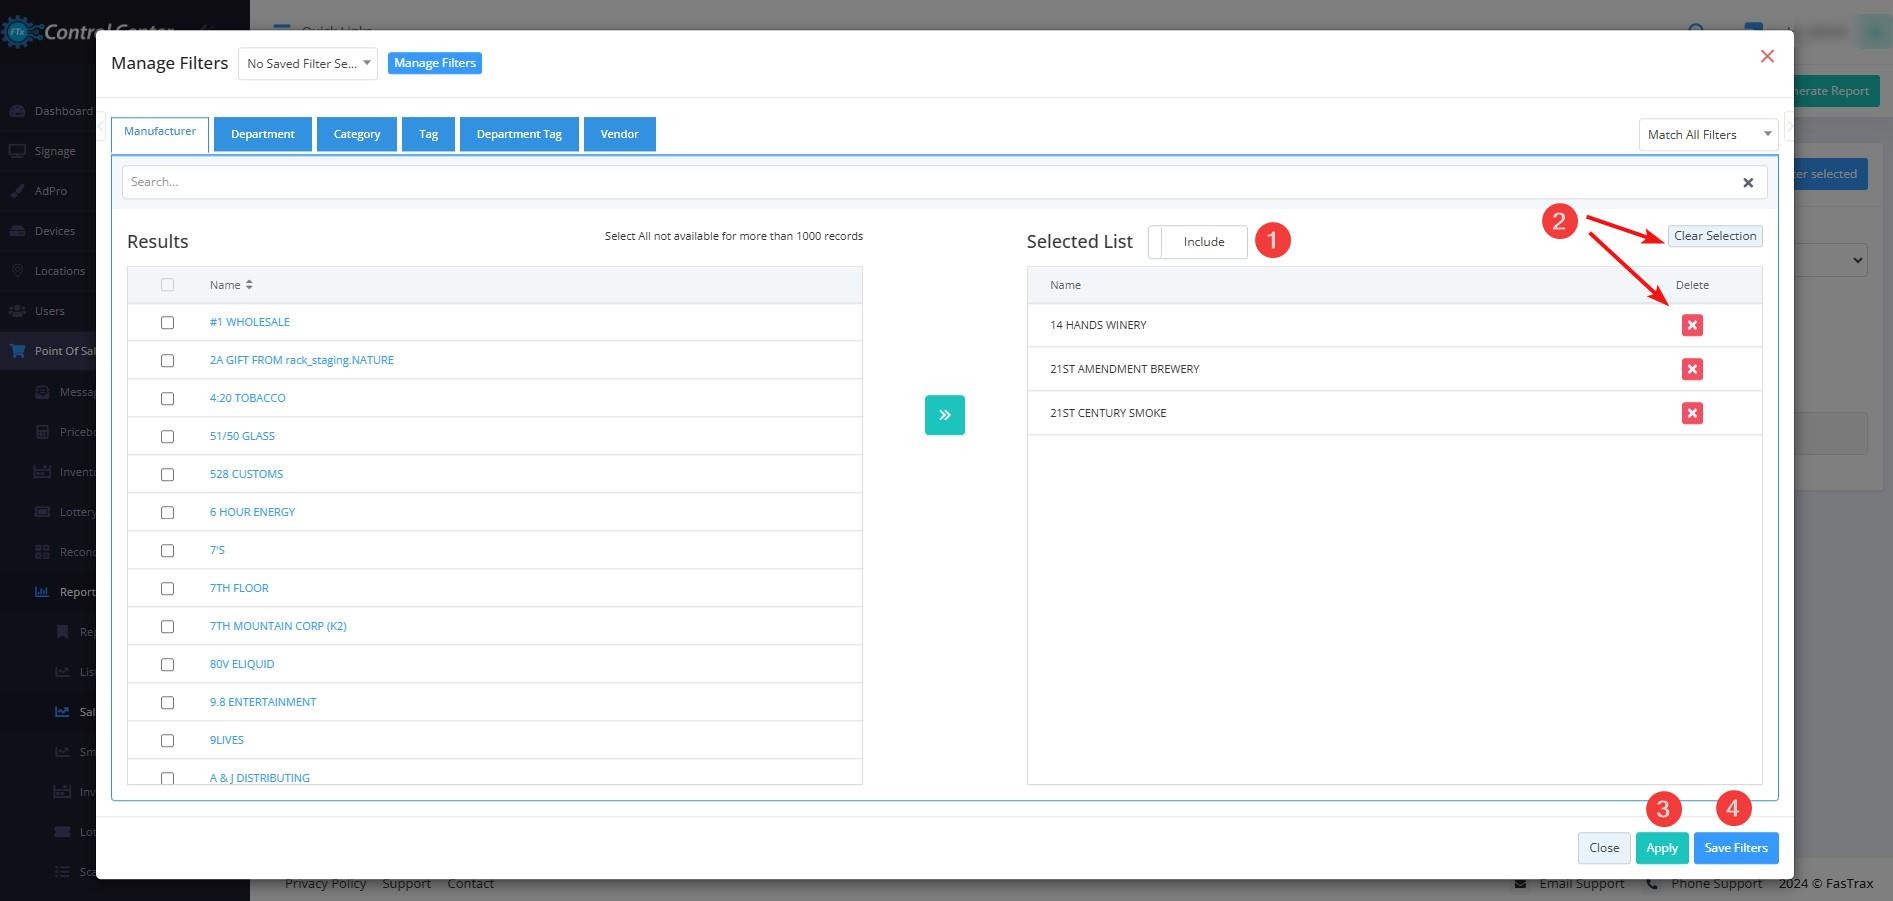Screen dimensions: 1893x901
Task: Open Dashboard icon in sidebar
Action: pyautogui.click(x=17, y=111)
